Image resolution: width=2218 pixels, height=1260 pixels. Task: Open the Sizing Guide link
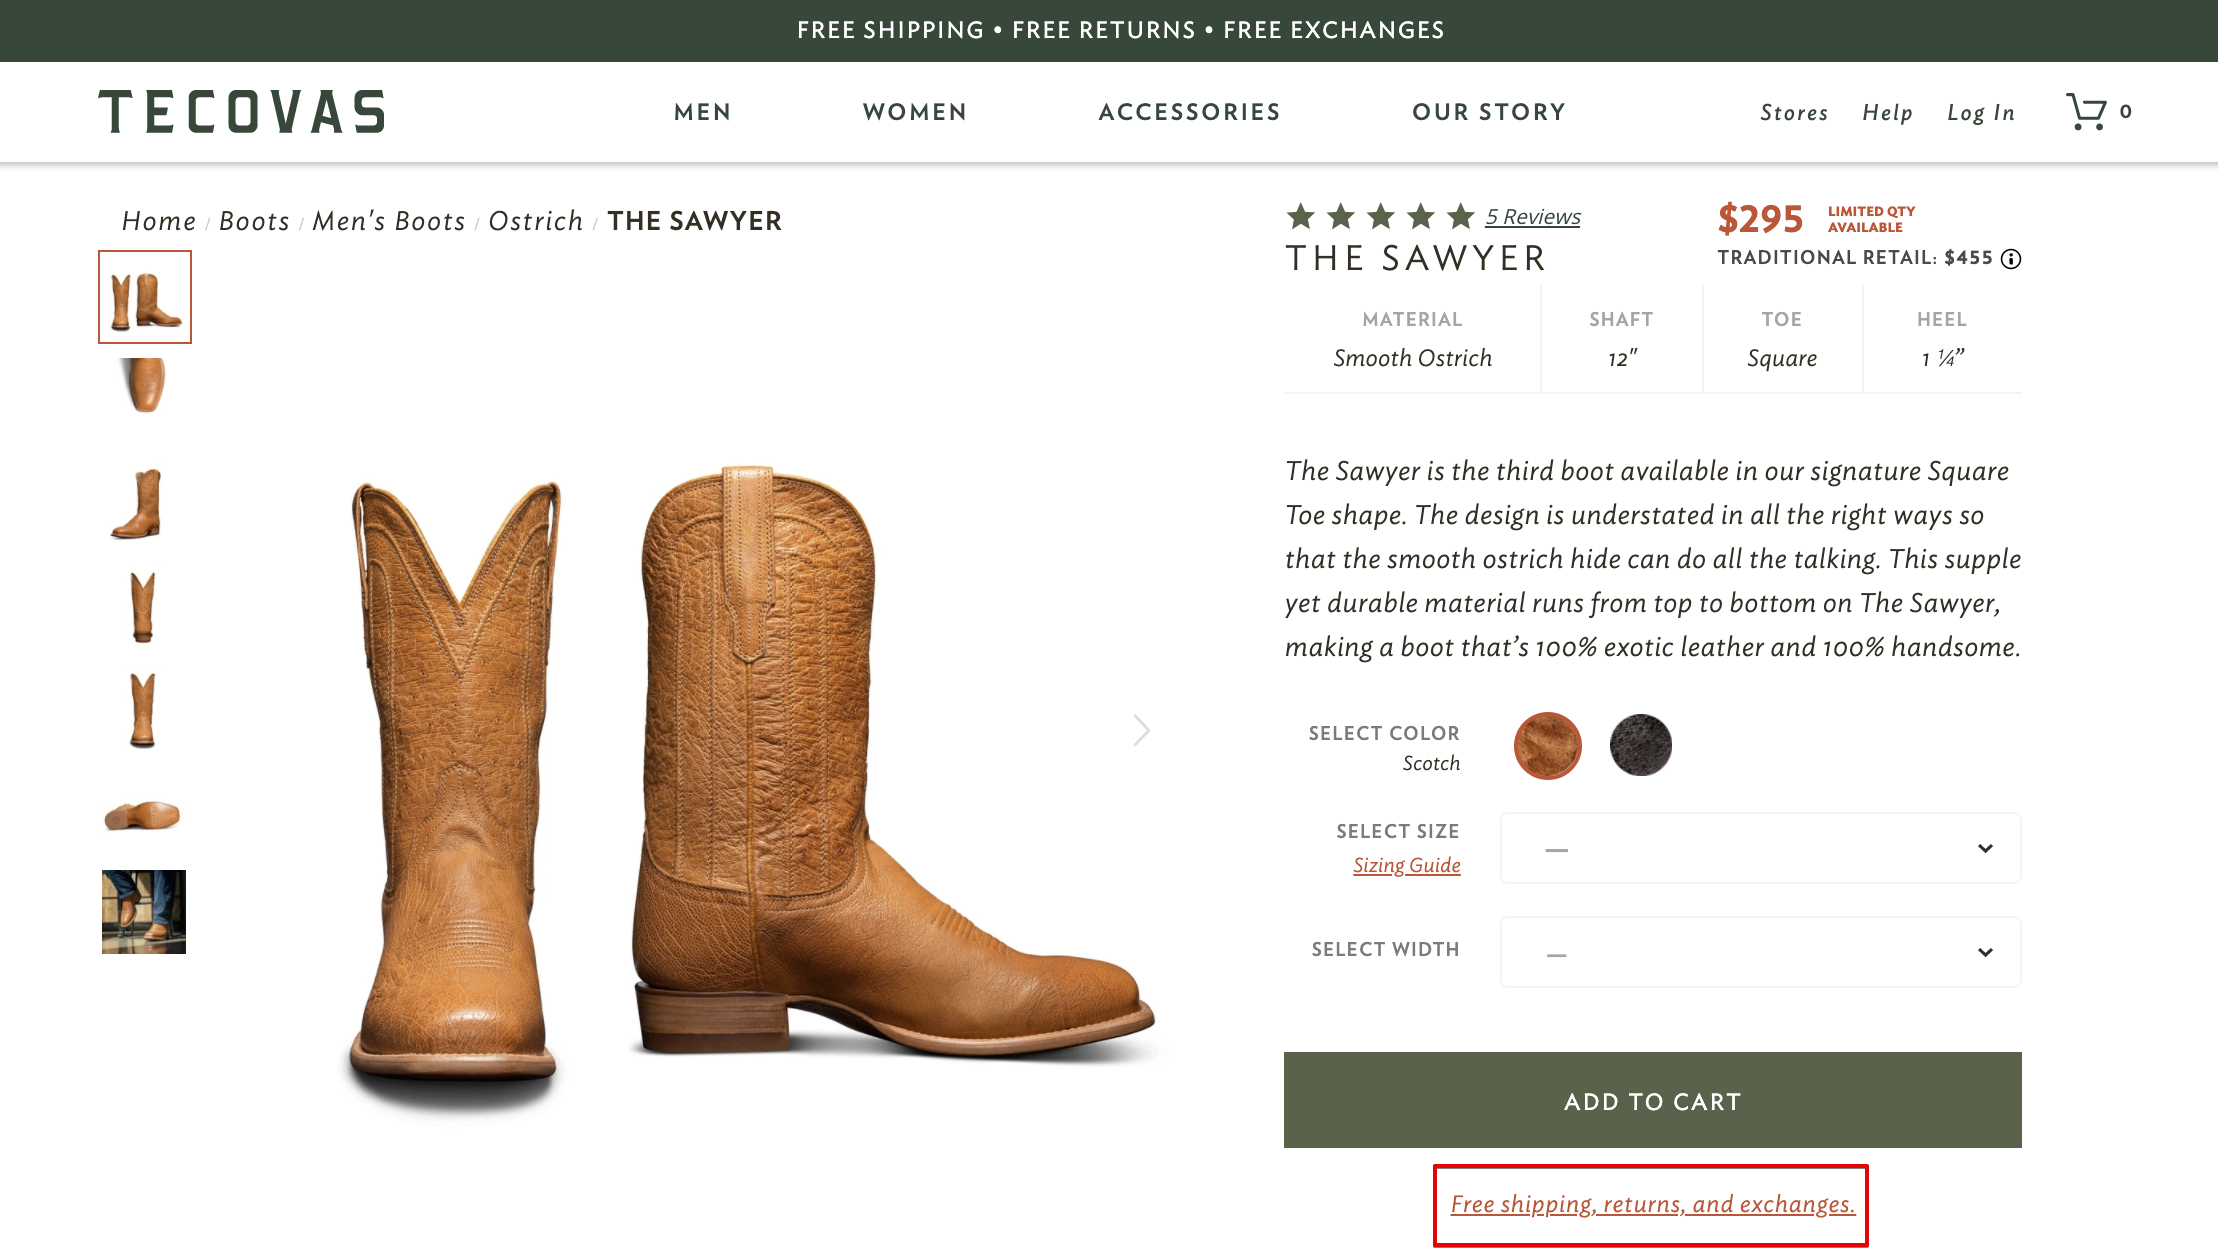click(1407, 865)
